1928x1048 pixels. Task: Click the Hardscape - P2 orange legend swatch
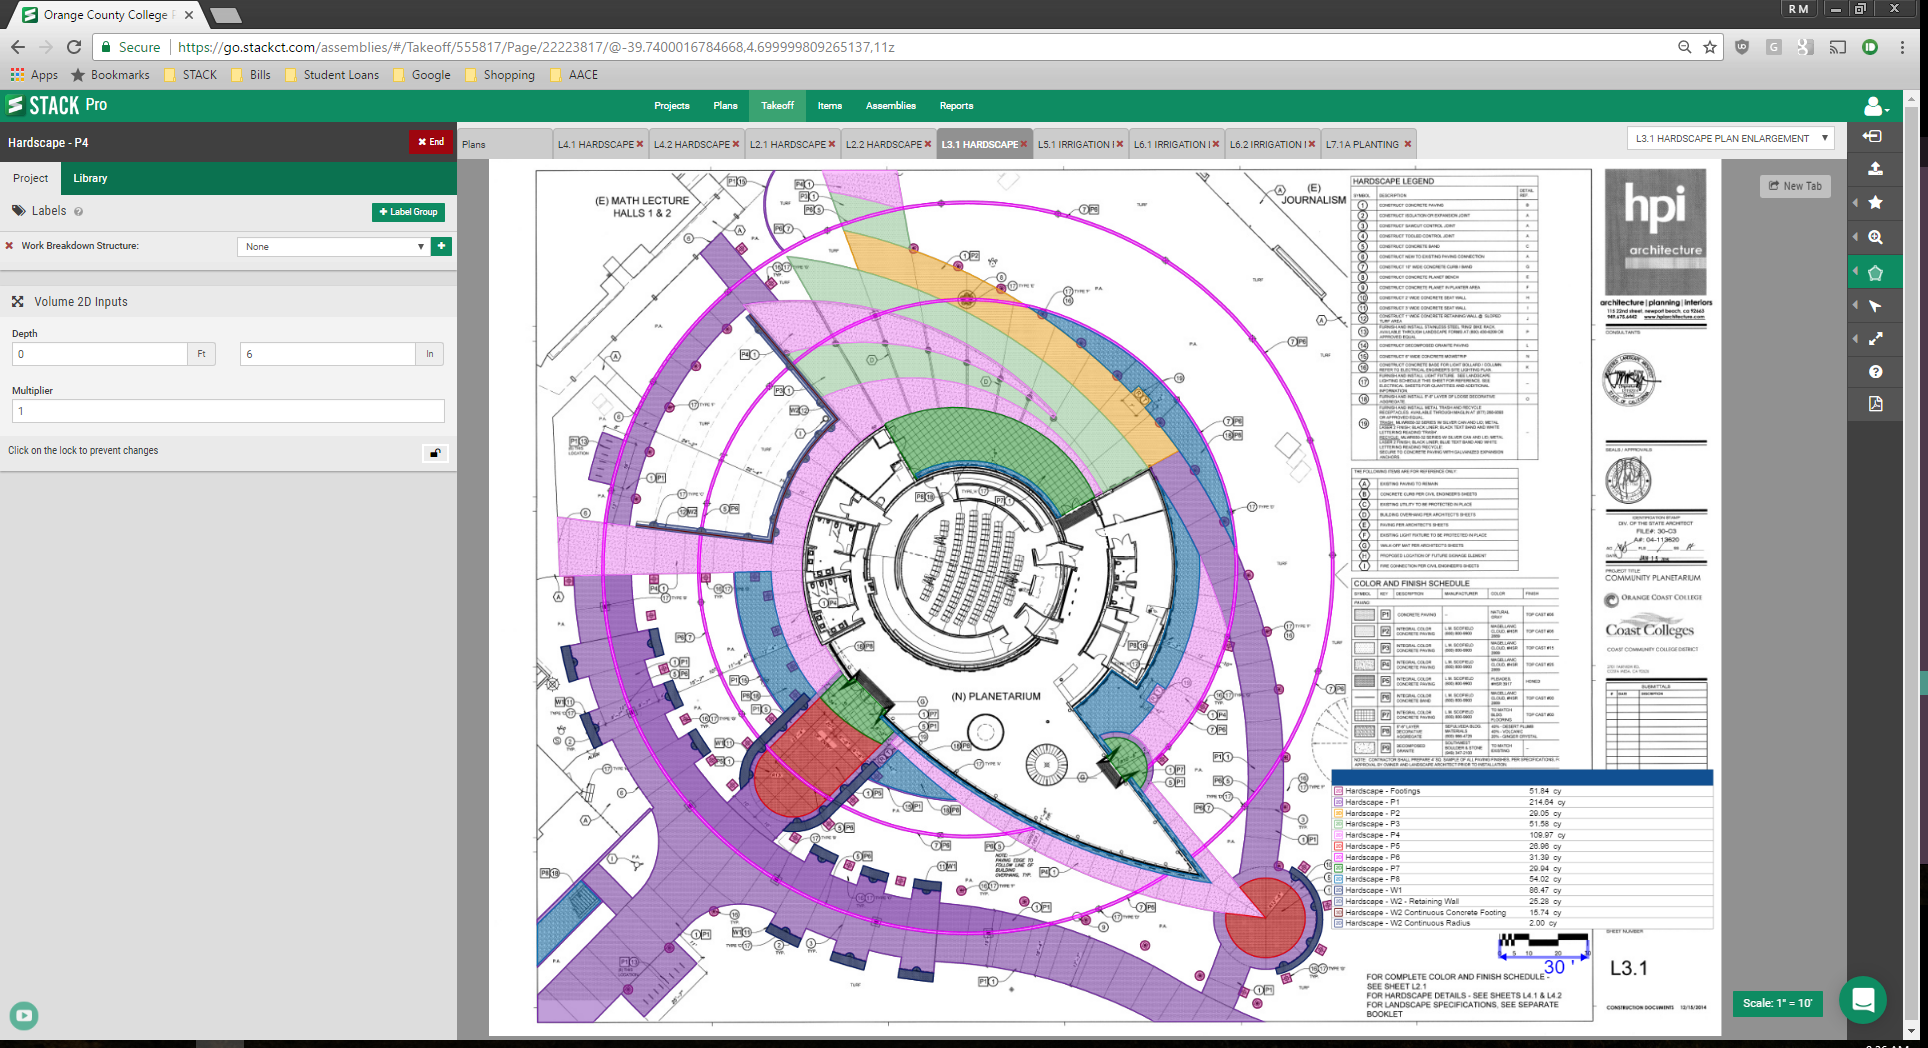click(x=1338, y=814)
